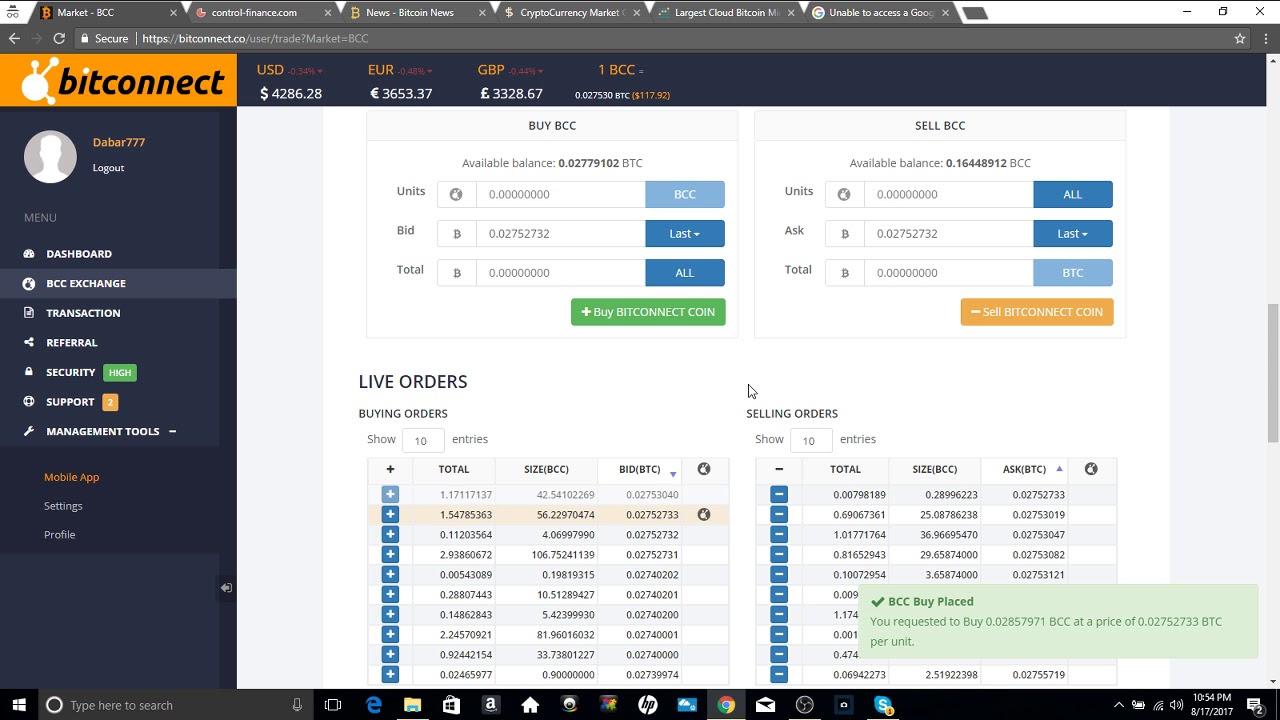The image size is (1280, 720).
Task: Open Support in the sidebar
Action: point(70,402)
